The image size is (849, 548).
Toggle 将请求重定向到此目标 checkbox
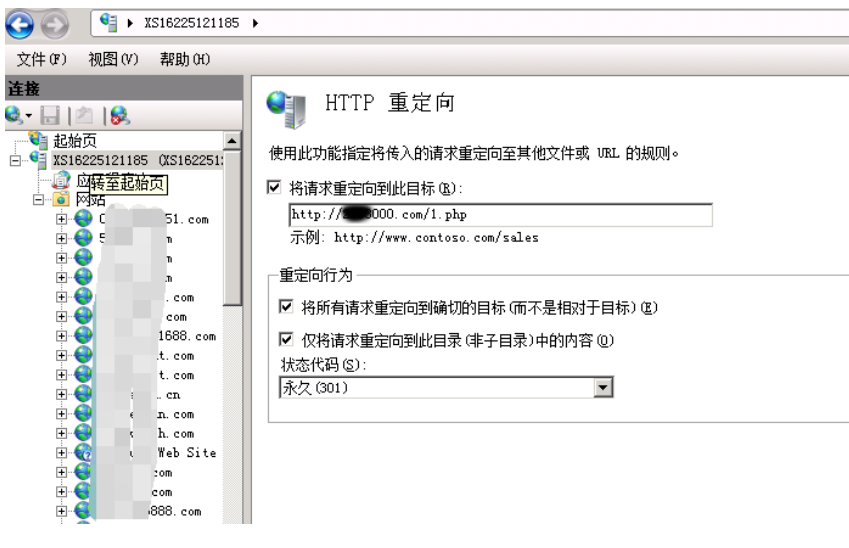(276, 186)
